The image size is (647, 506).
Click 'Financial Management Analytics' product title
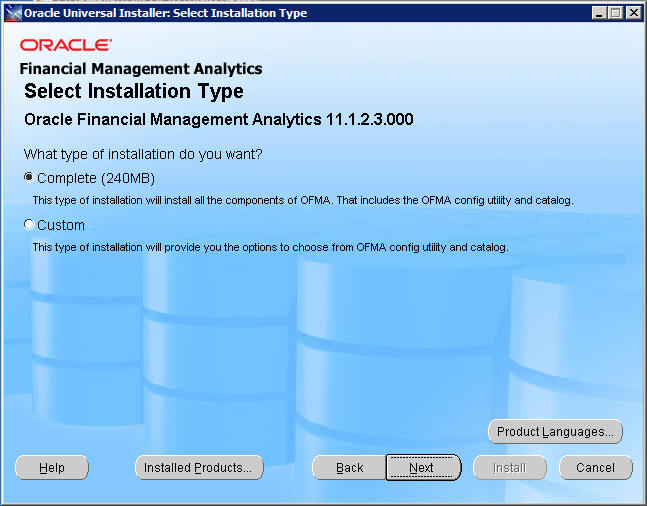[x=141, y=69]
